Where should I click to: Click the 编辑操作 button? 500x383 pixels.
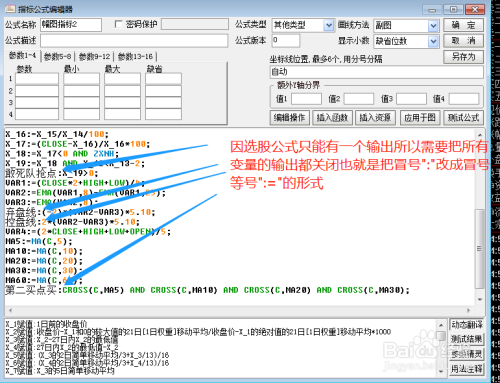pos(289,118)
